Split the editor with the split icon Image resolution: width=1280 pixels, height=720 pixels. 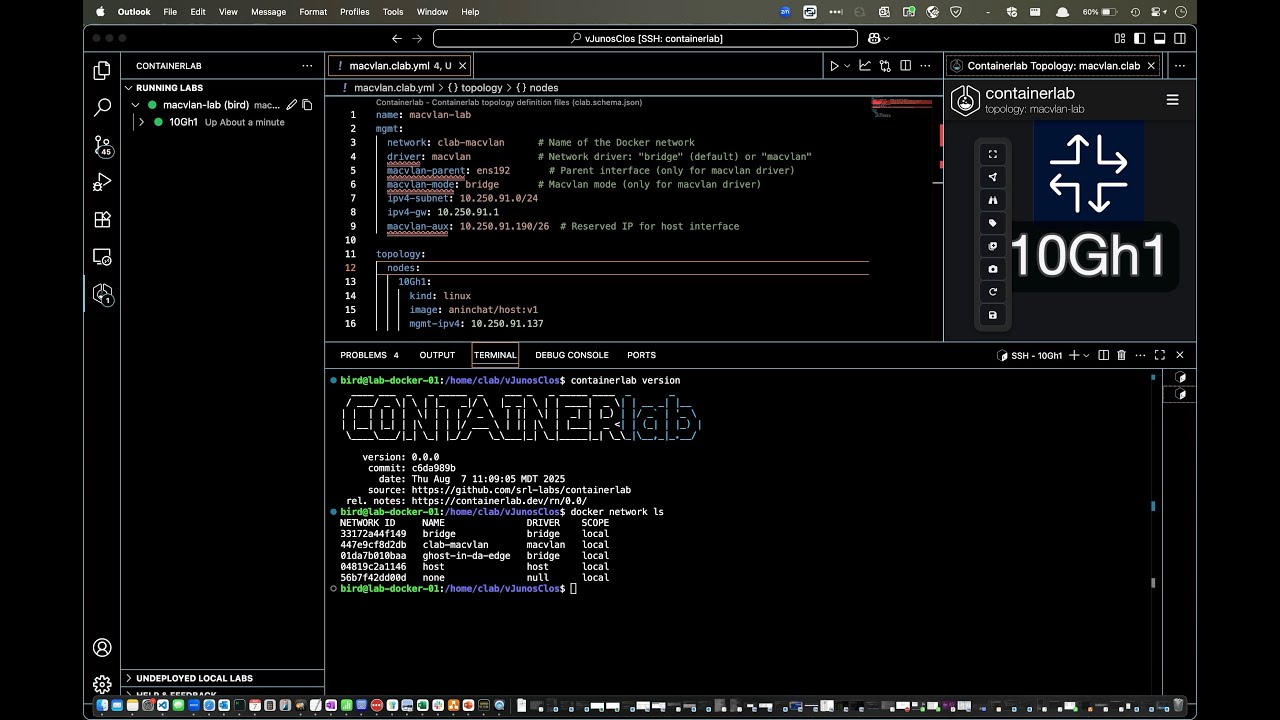pos(906,66)
